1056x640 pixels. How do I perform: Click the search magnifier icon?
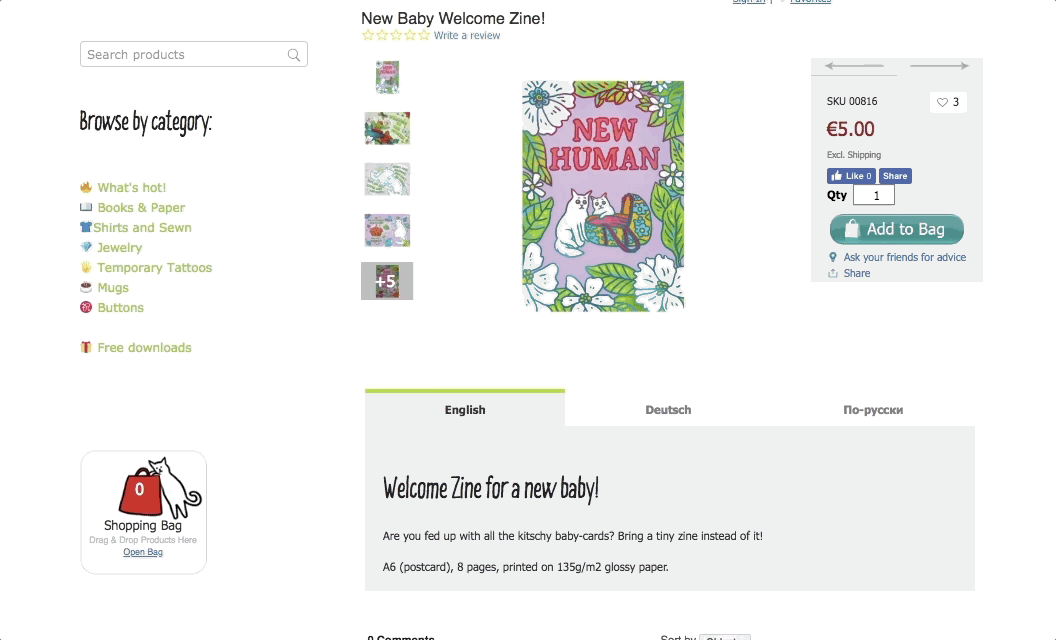pyautogui.click(x=294, y=55)
